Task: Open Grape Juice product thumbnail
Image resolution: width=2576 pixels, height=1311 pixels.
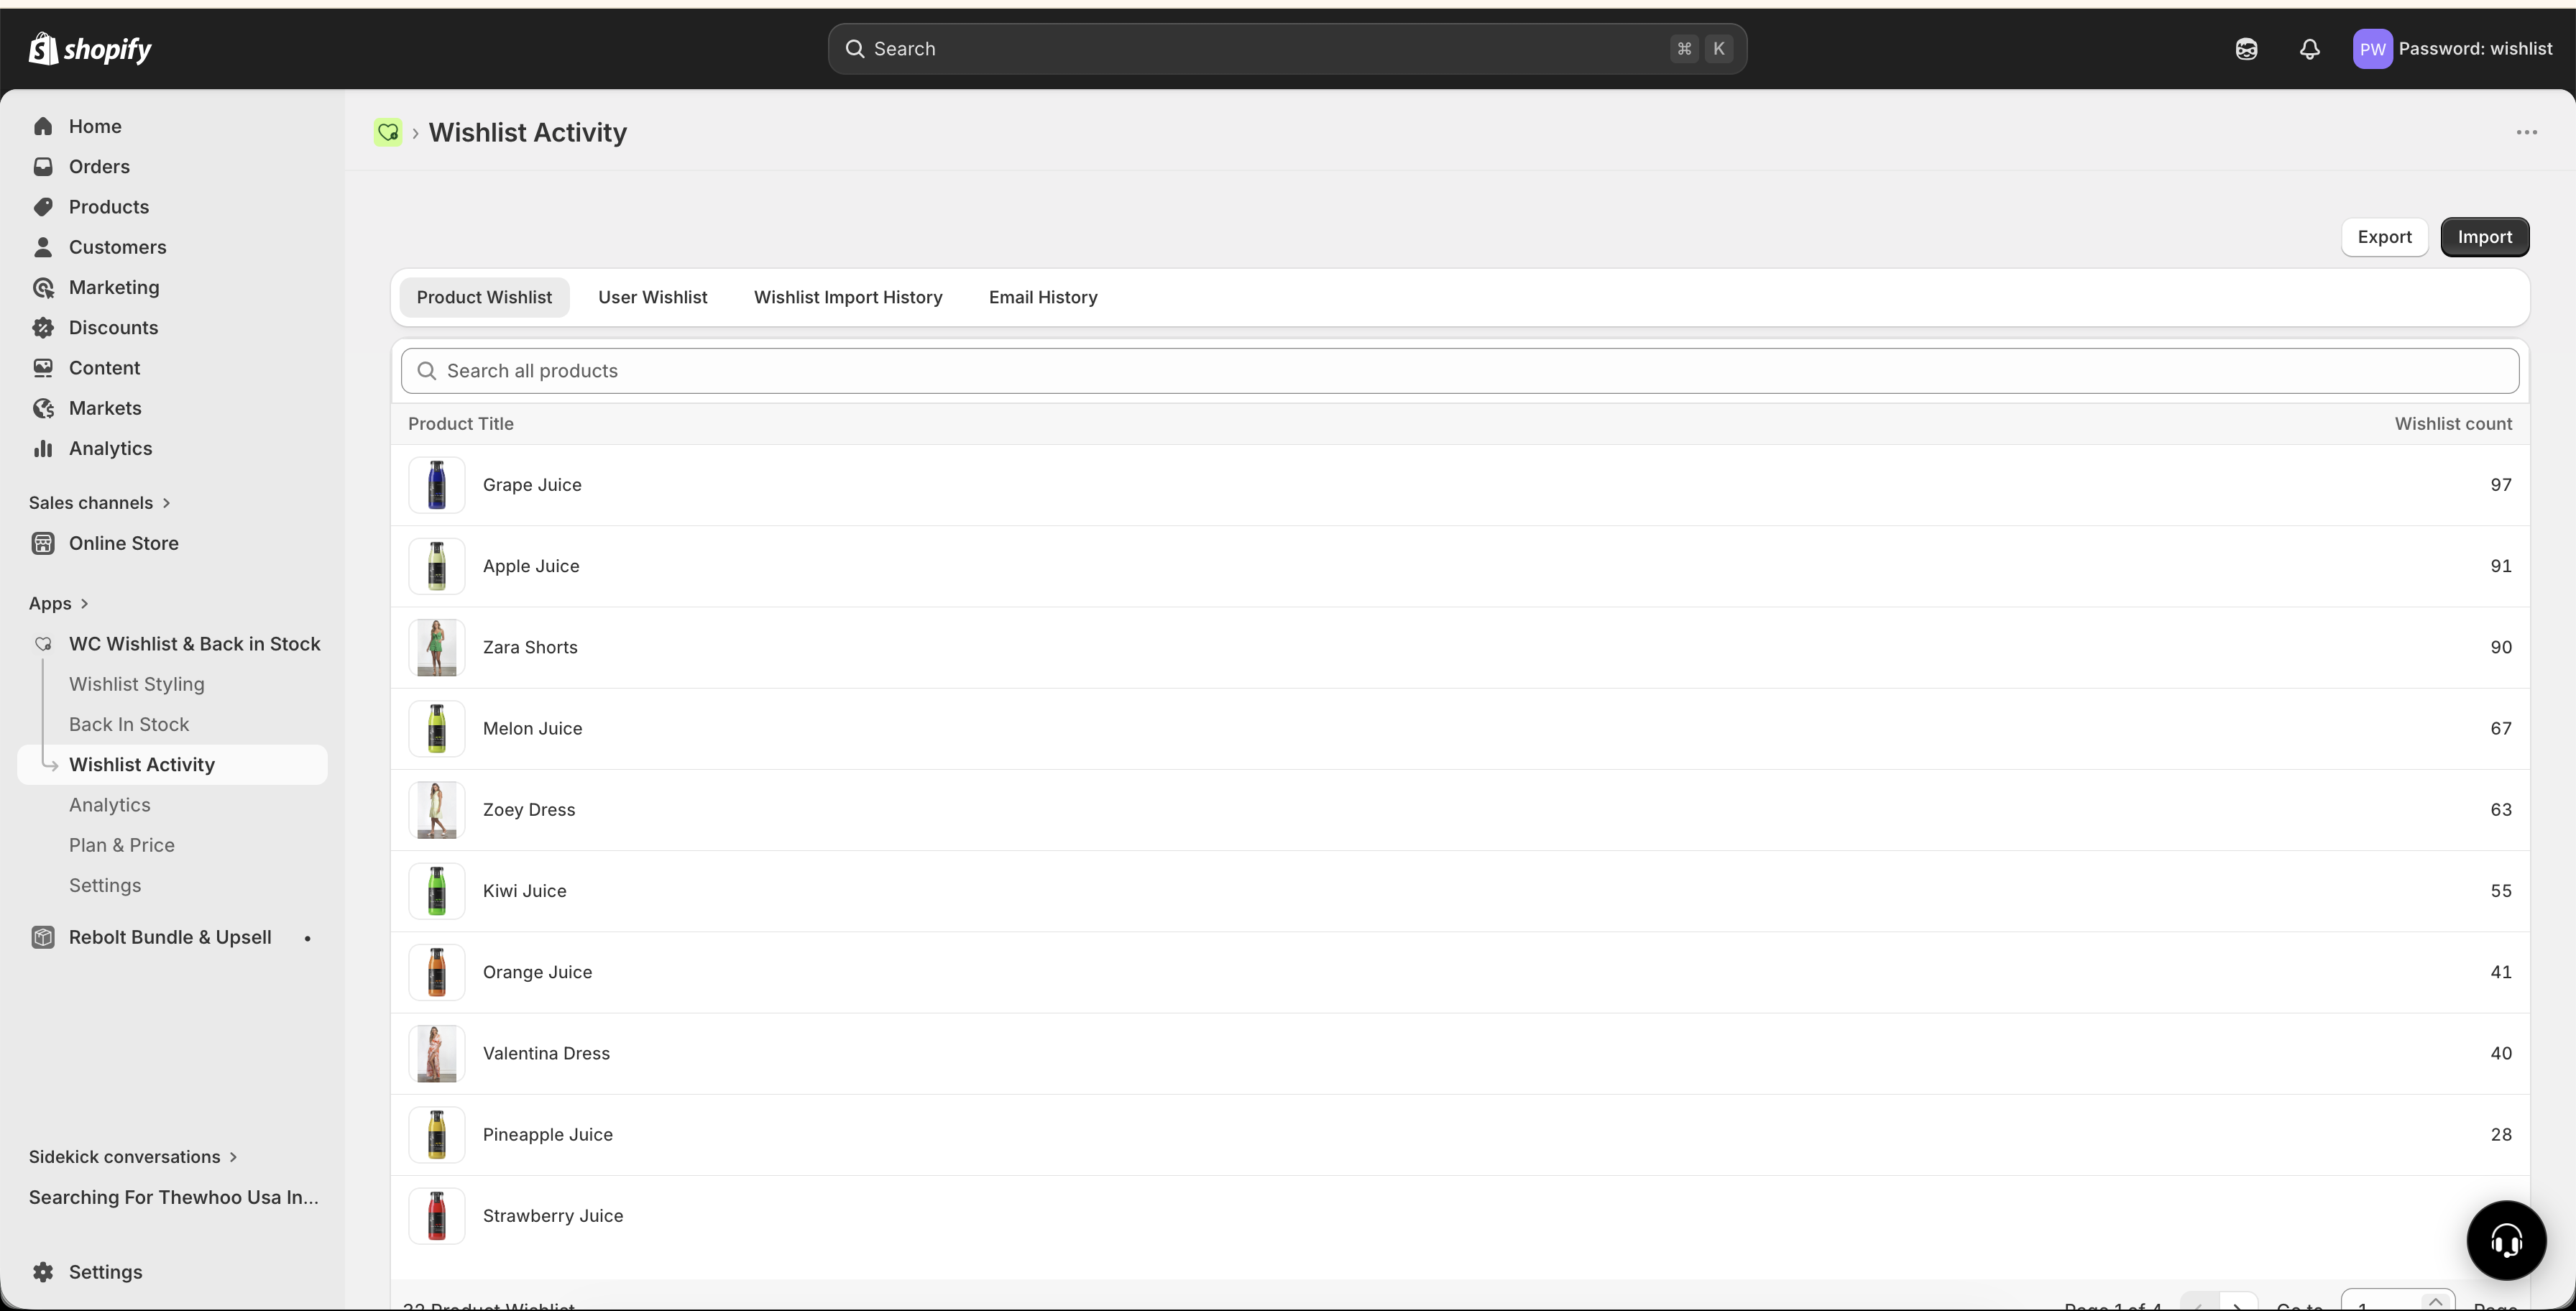Action: coord(437,485)
